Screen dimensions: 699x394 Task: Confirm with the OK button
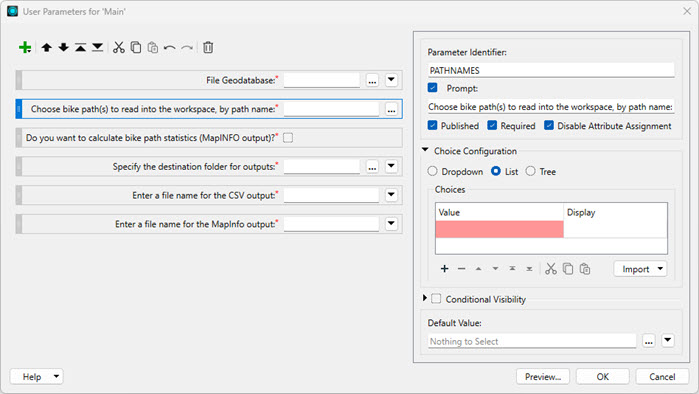tap(603, 377)
